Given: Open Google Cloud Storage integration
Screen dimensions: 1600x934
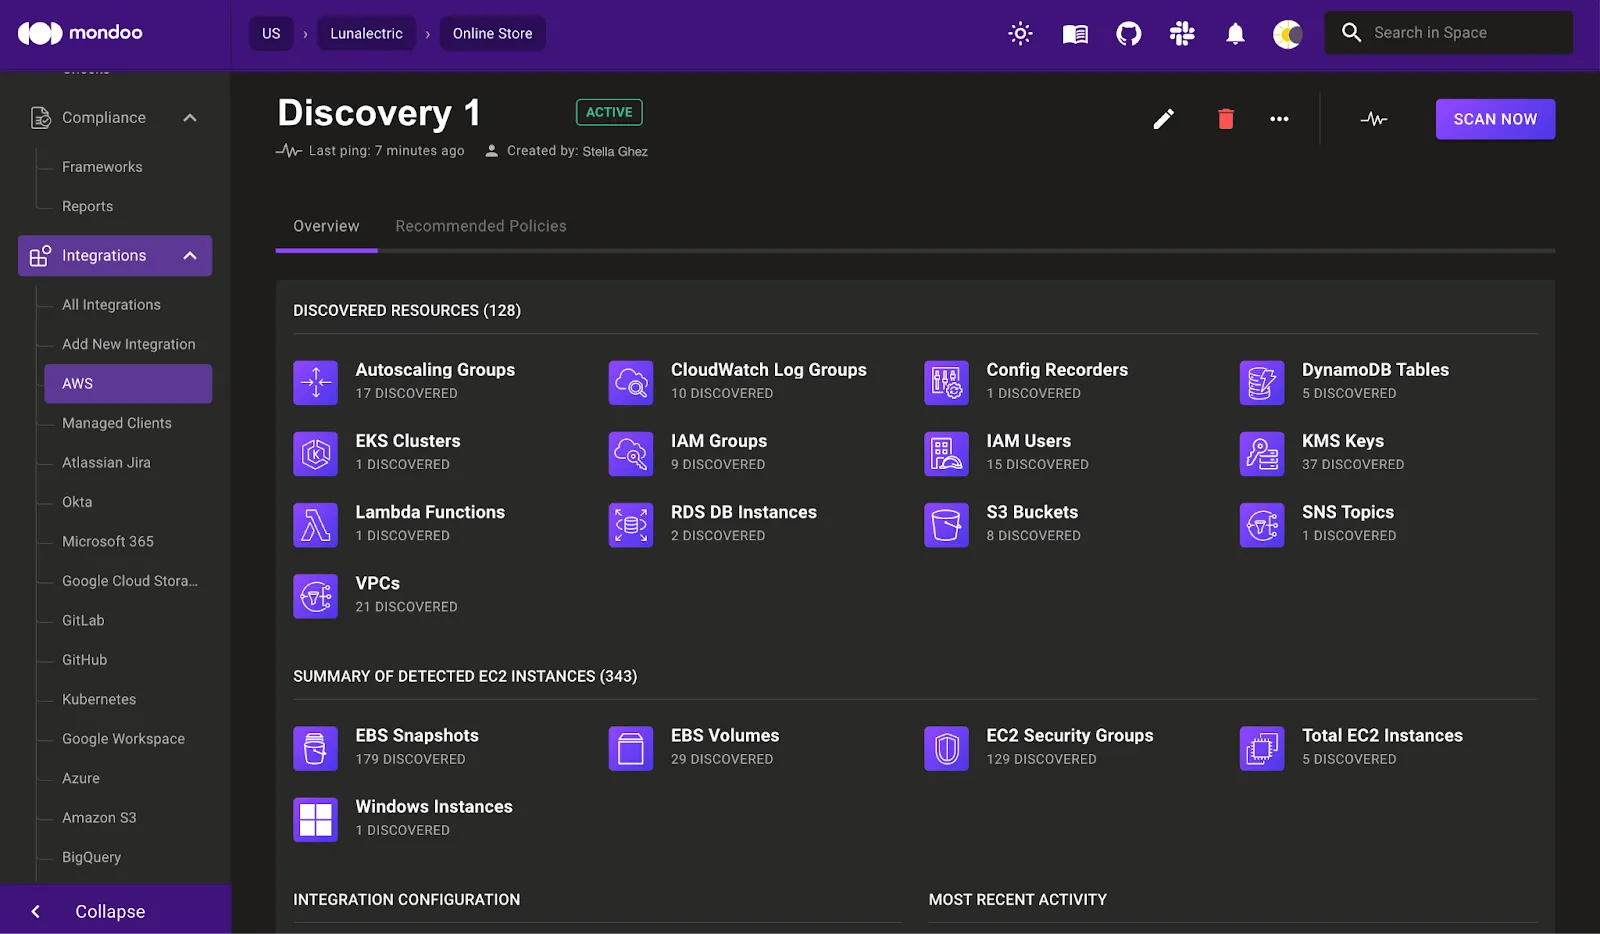Looking at the screenshot, I should point(130,581).
